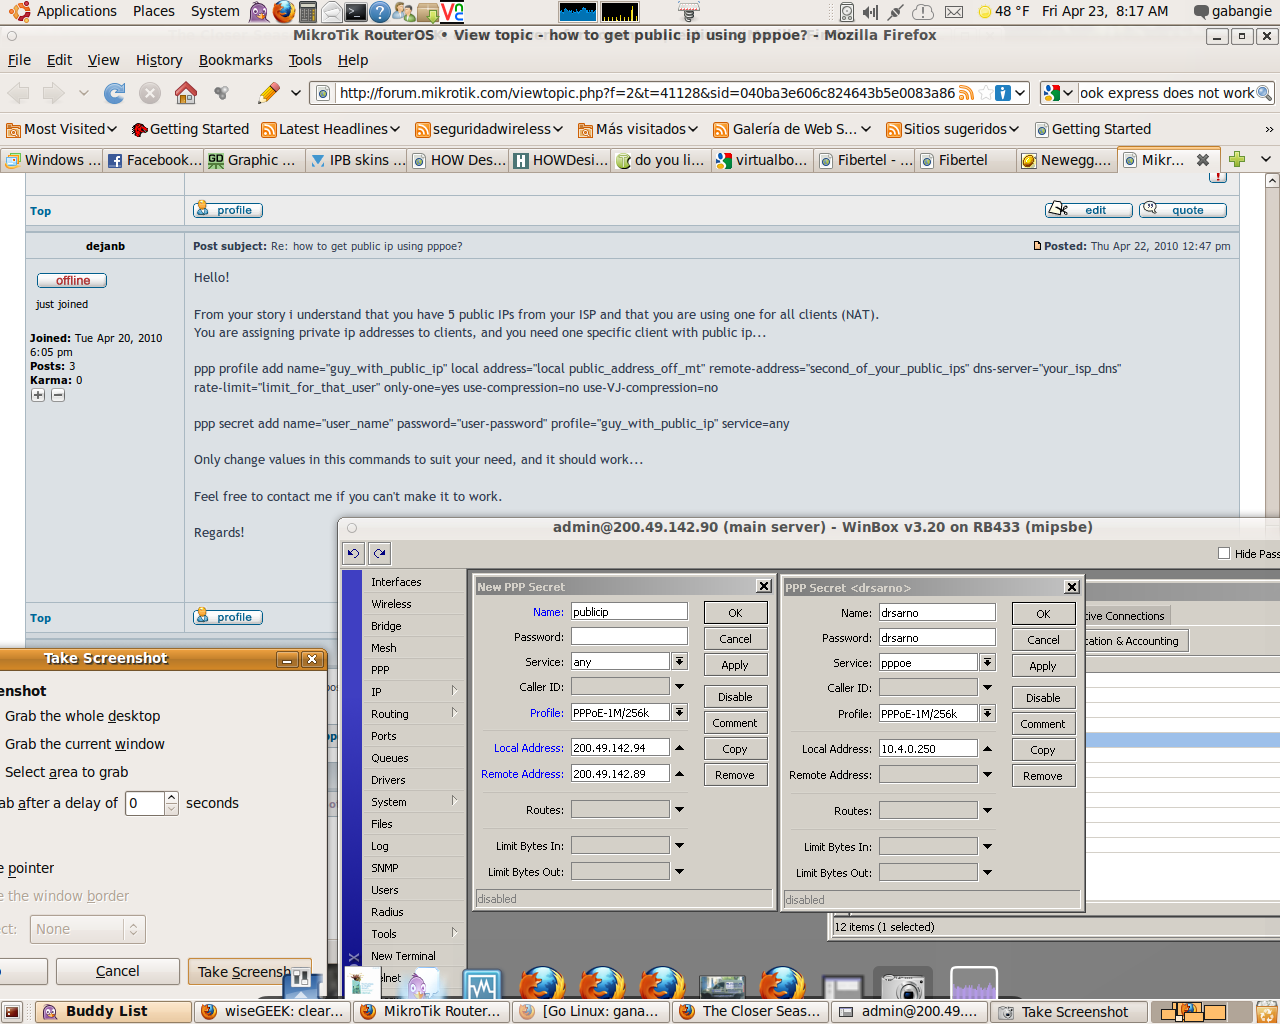Open the Bookmarks menu in Firefox

235,60
